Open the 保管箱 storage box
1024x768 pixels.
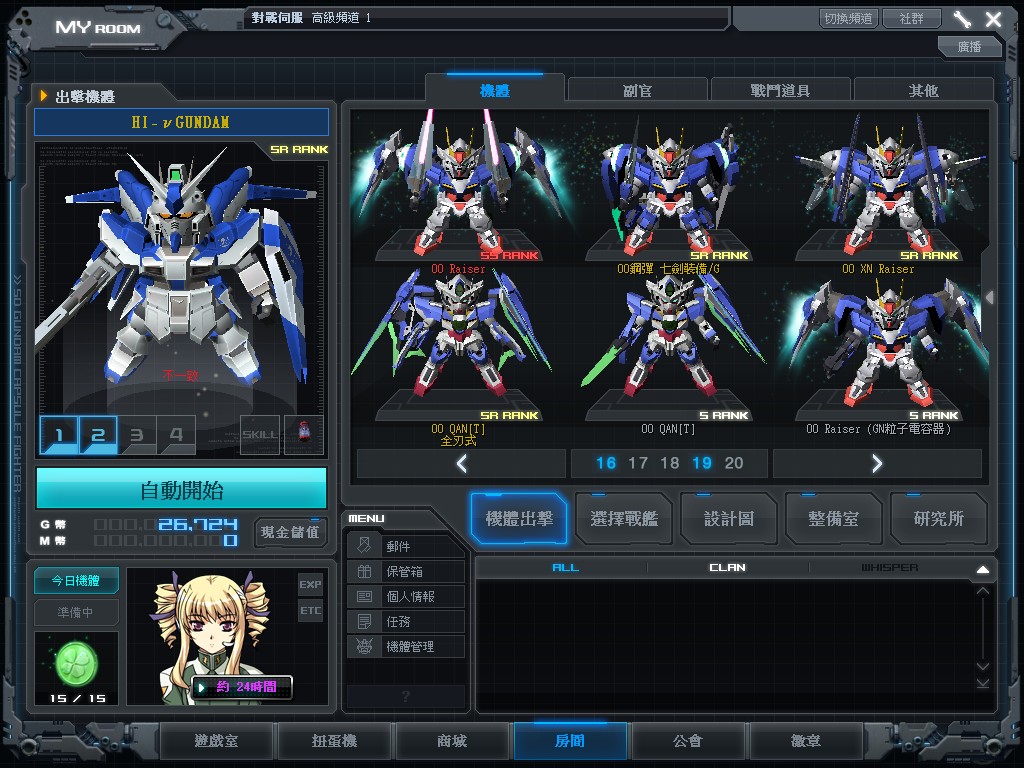pos(405,571)
